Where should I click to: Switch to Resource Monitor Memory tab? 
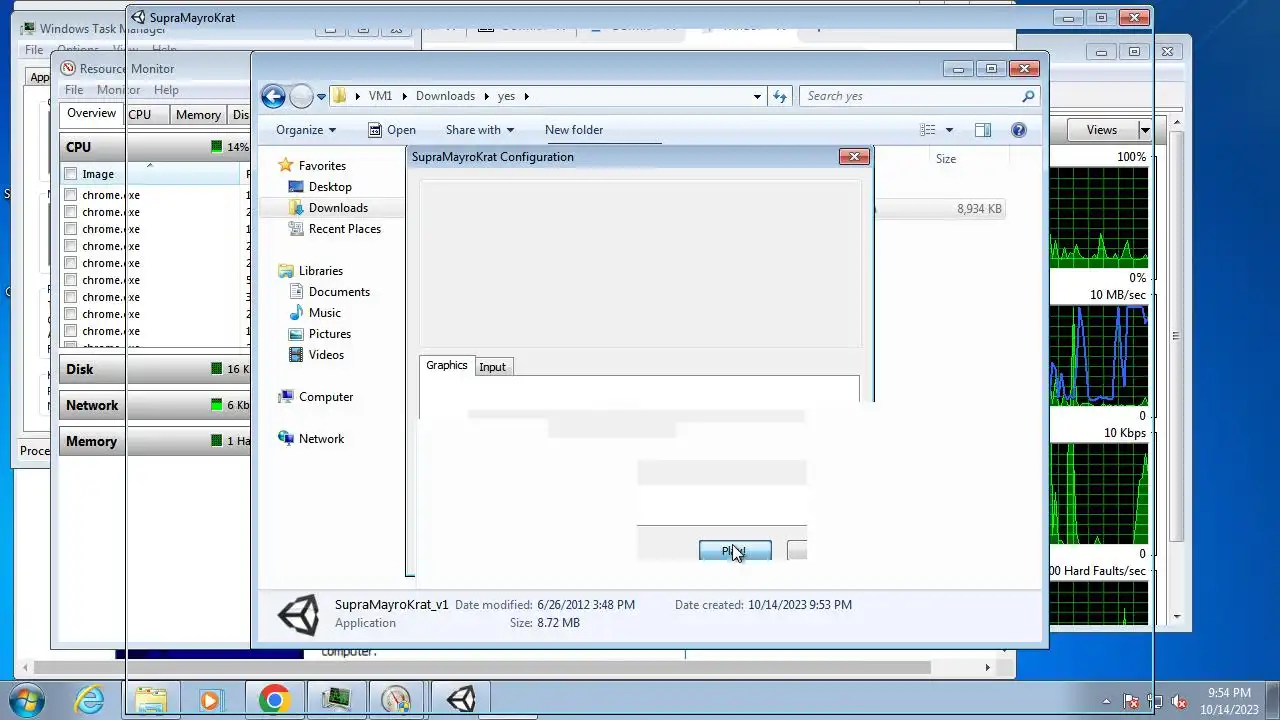click(198, 115)
